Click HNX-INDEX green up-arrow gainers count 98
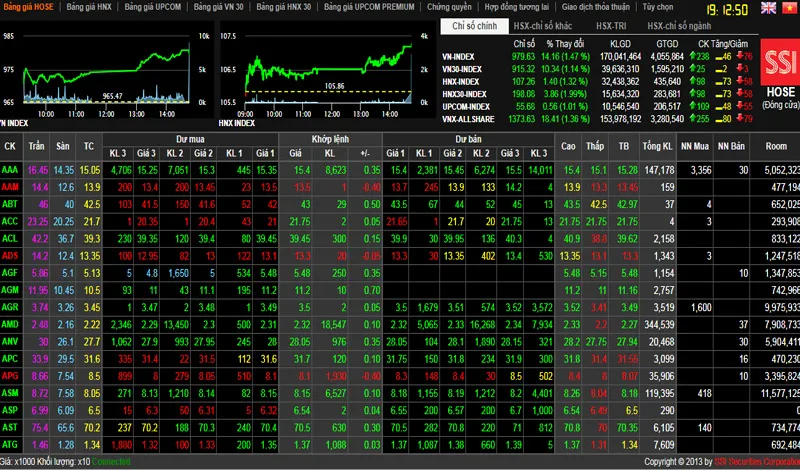The image size is (800, 470). (697, 81)
